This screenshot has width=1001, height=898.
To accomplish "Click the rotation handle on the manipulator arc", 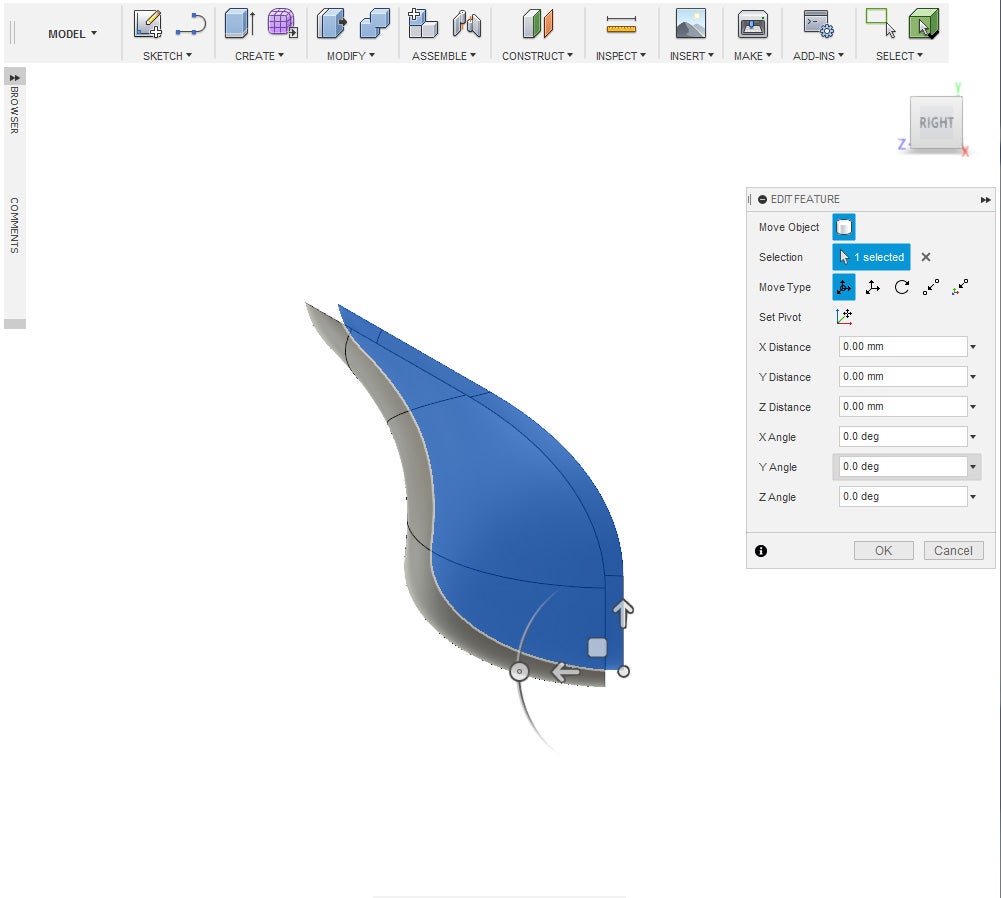I will (519, 672).
